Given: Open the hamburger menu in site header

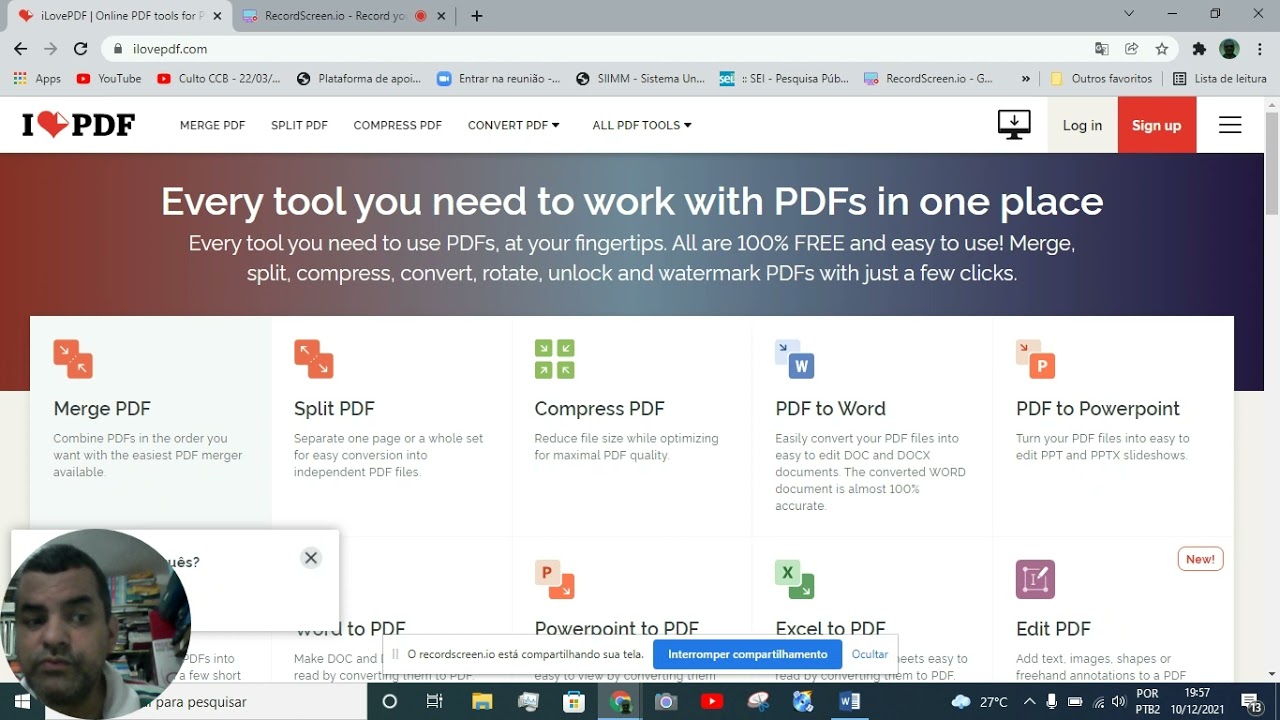Looking at the screenshot, I should [x=1230, y=125].
